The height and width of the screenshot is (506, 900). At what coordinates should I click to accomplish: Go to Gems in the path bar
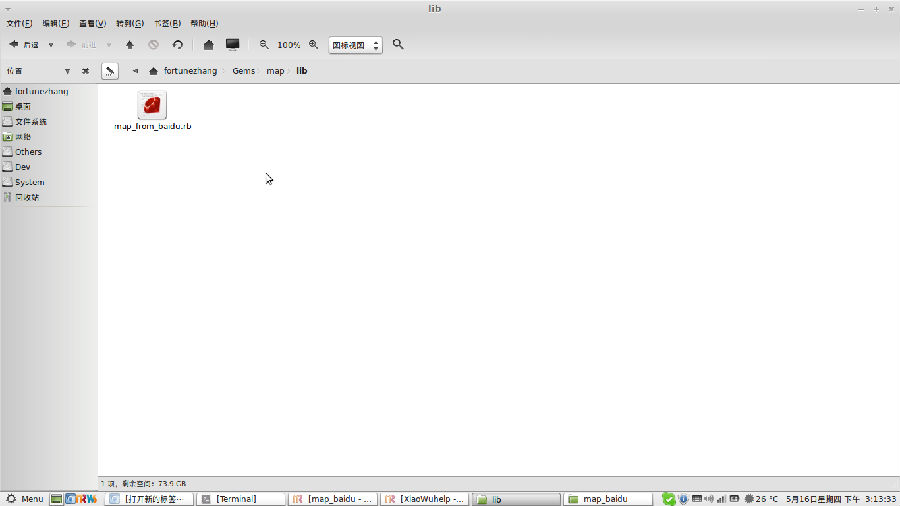(243, 71)
